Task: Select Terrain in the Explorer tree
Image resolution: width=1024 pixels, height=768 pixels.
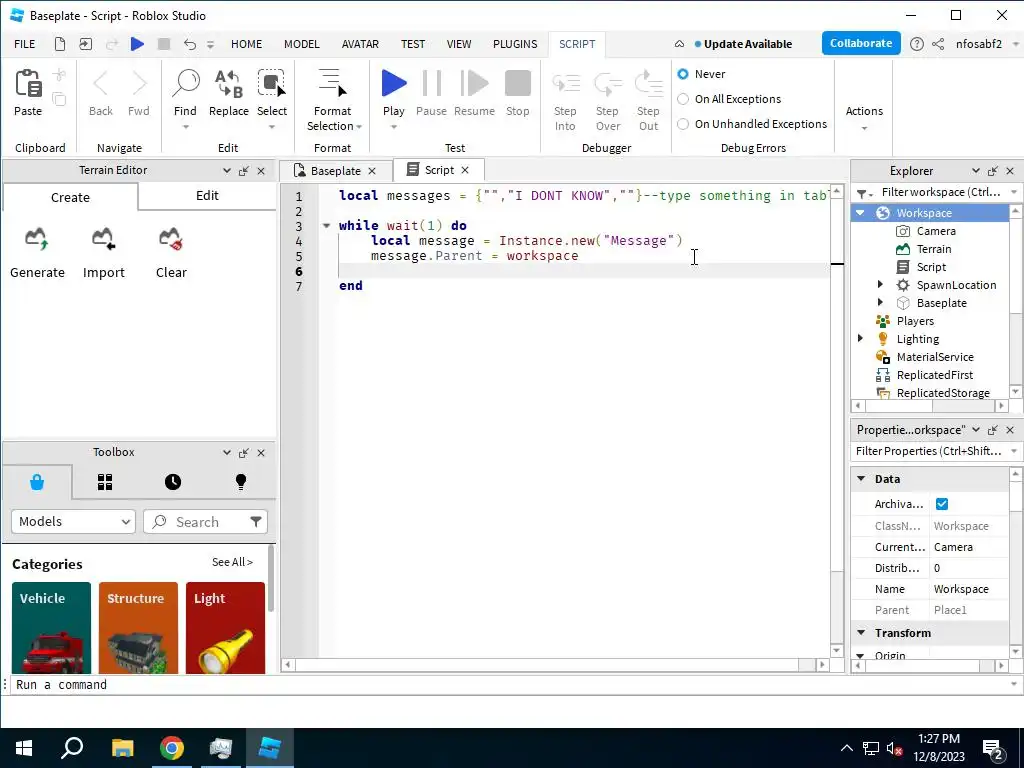Action: coord(933,249)
